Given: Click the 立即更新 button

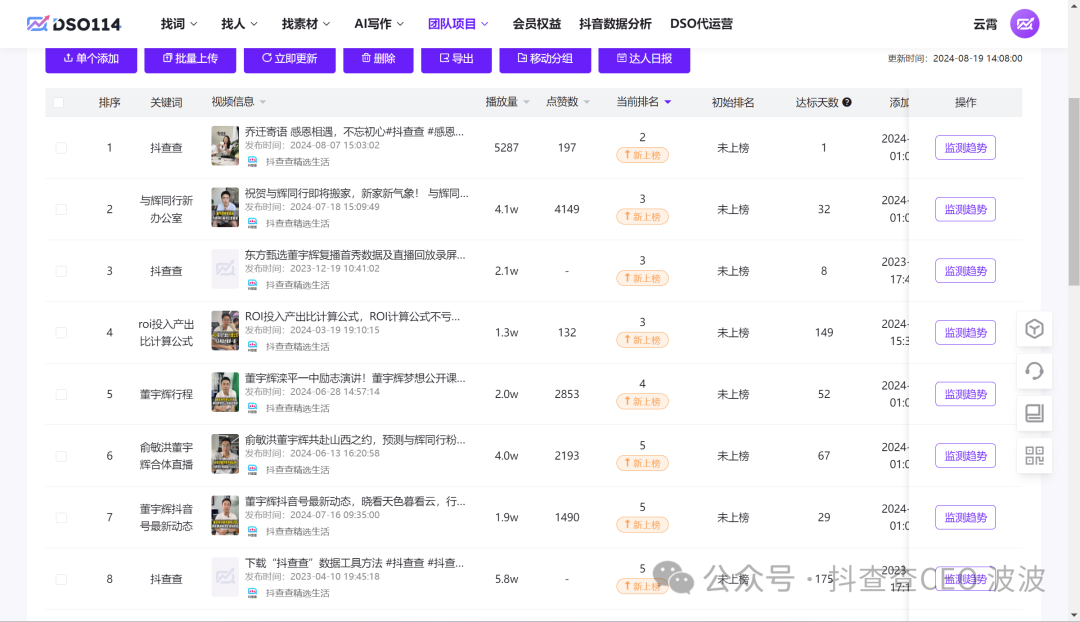Looking at the screenshot, I should [x=289, y=59].
